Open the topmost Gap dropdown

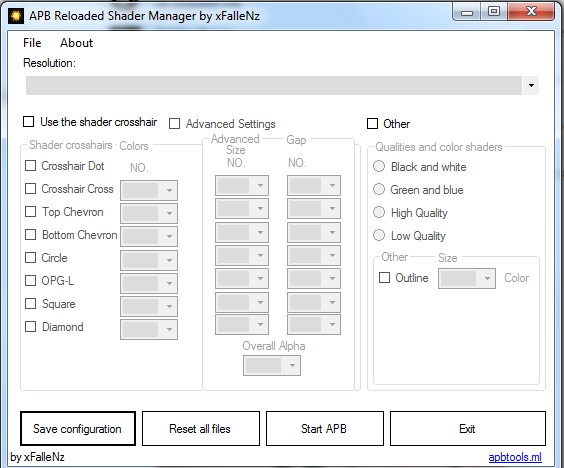(314, 186)
